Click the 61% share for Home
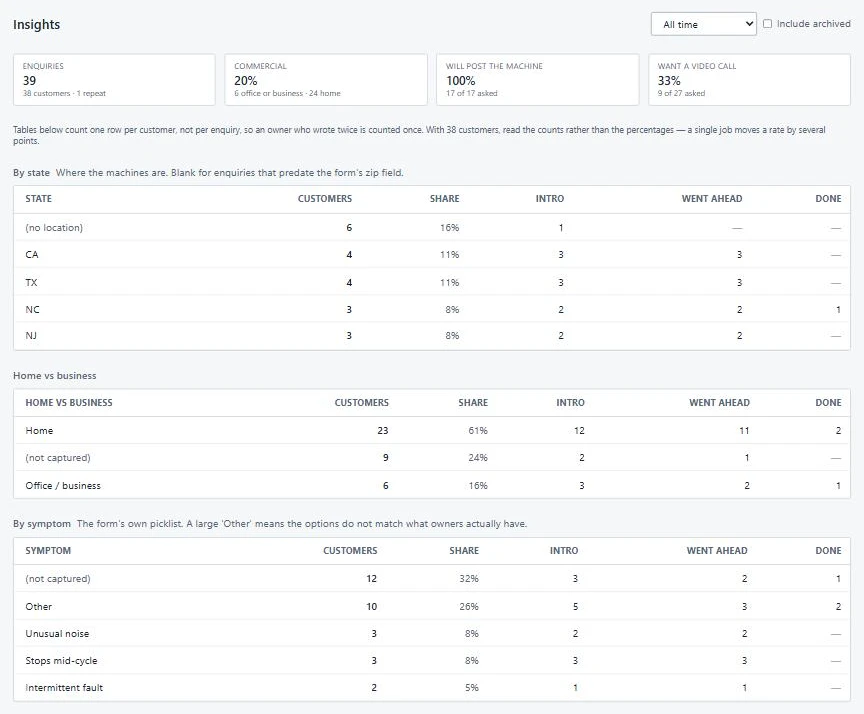 [x=478, y=430]
